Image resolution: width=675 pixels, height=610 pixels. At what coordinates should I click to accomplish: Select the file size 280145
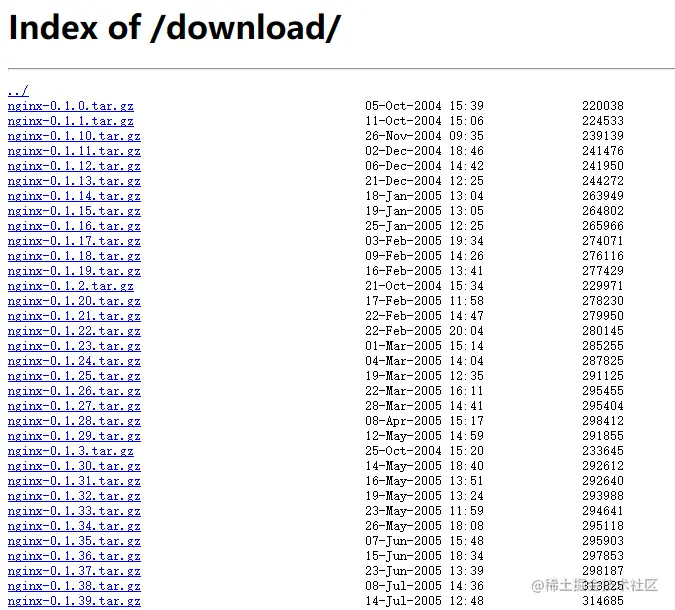pyautogui.click(x=603, y=331)
